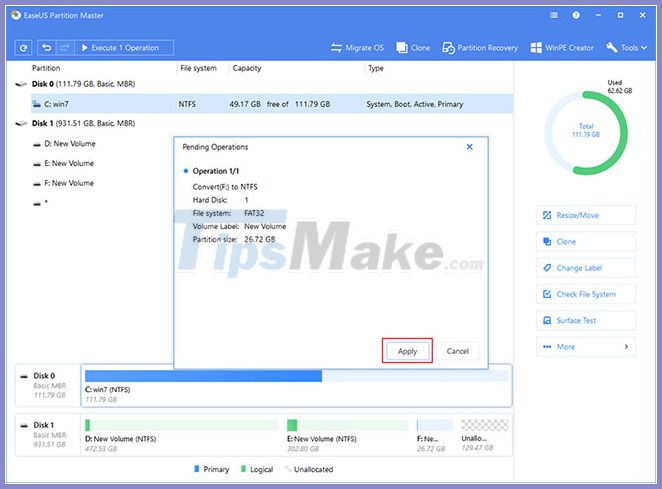
Task: Start Surface Test from the side panel
Action: [585, 320]
